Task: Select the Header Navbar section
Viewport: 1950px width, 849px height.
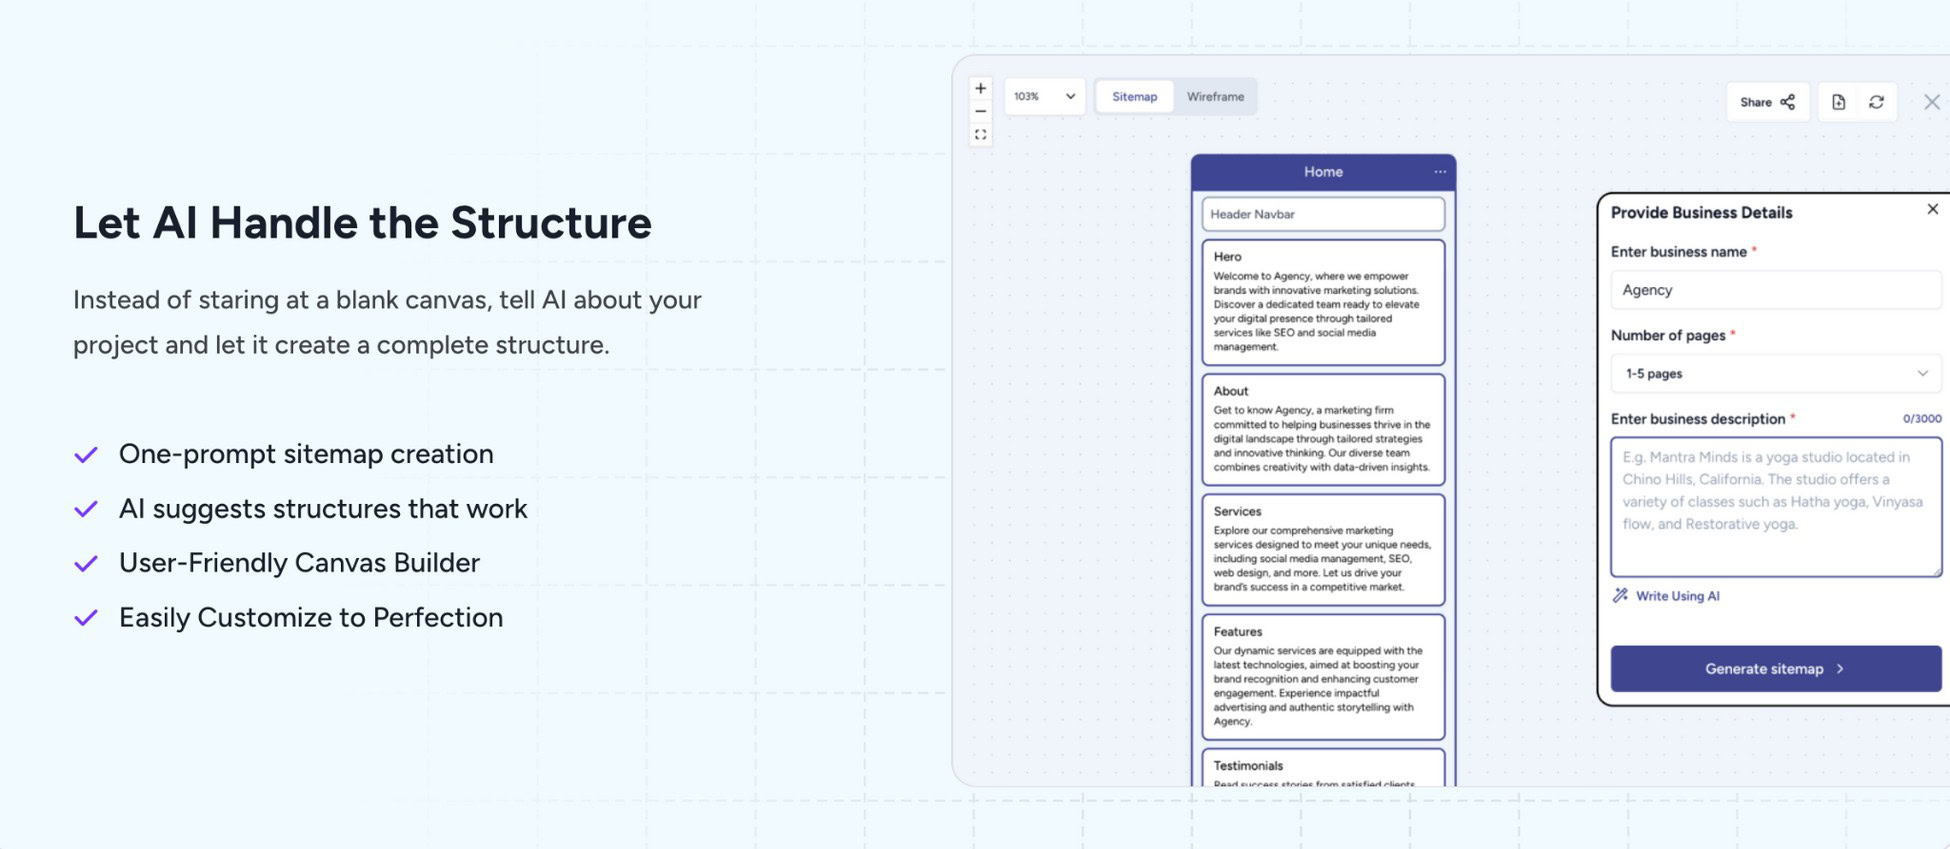Action: 1323,214
